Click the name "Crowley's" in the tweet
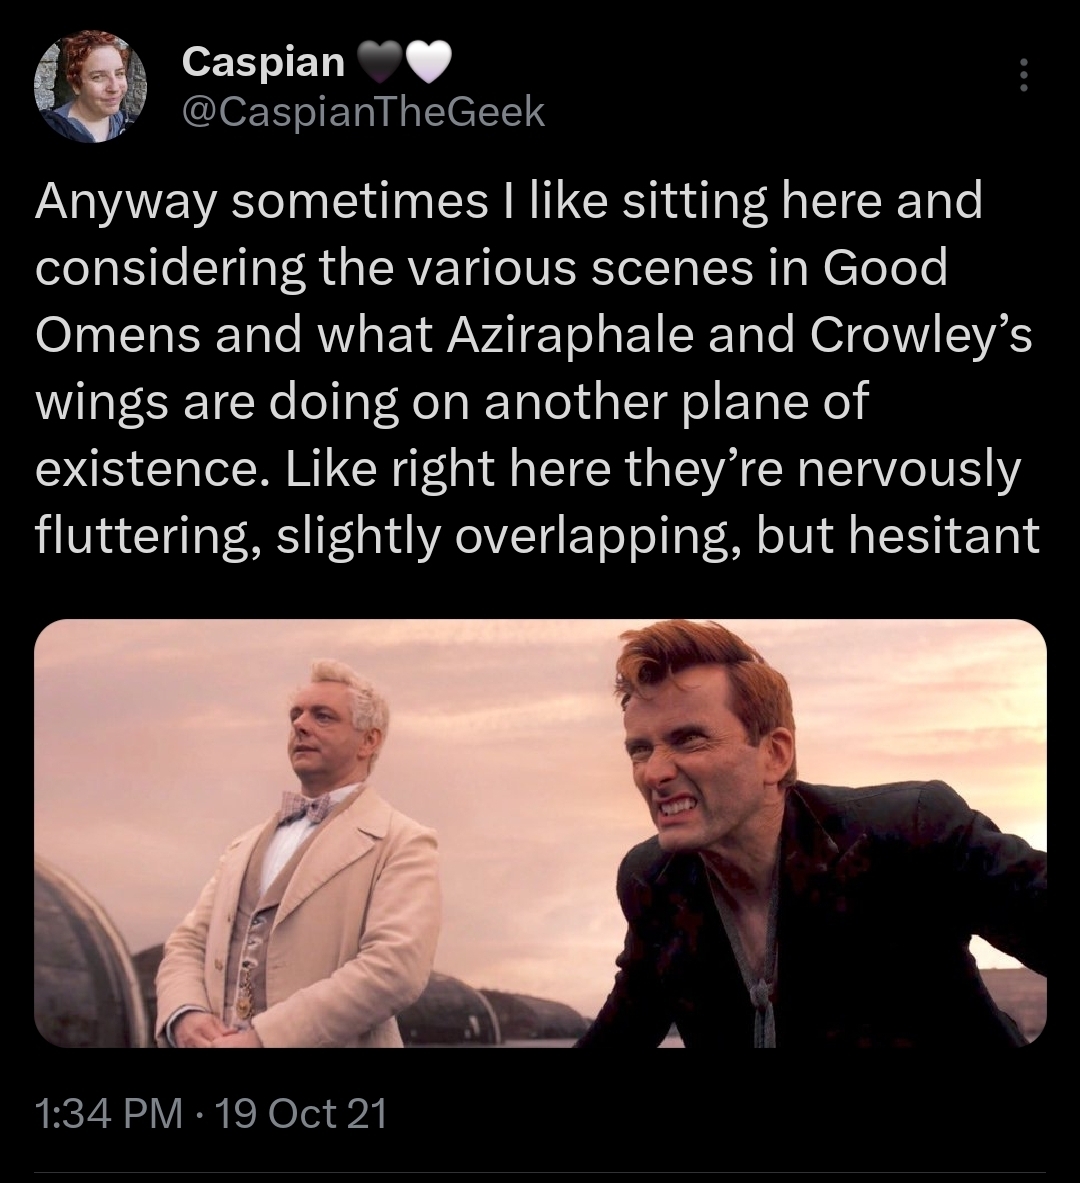 (x=921, y=336)
